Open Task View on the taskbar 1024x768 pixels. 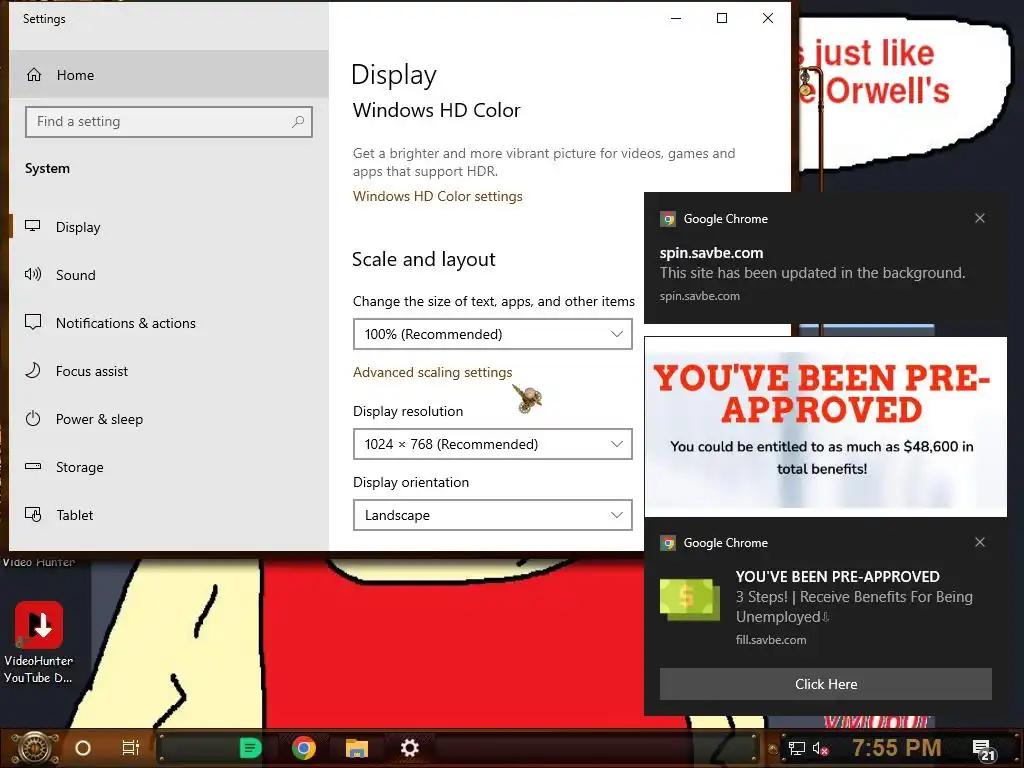pyautogui.click(x=131, y=748)
